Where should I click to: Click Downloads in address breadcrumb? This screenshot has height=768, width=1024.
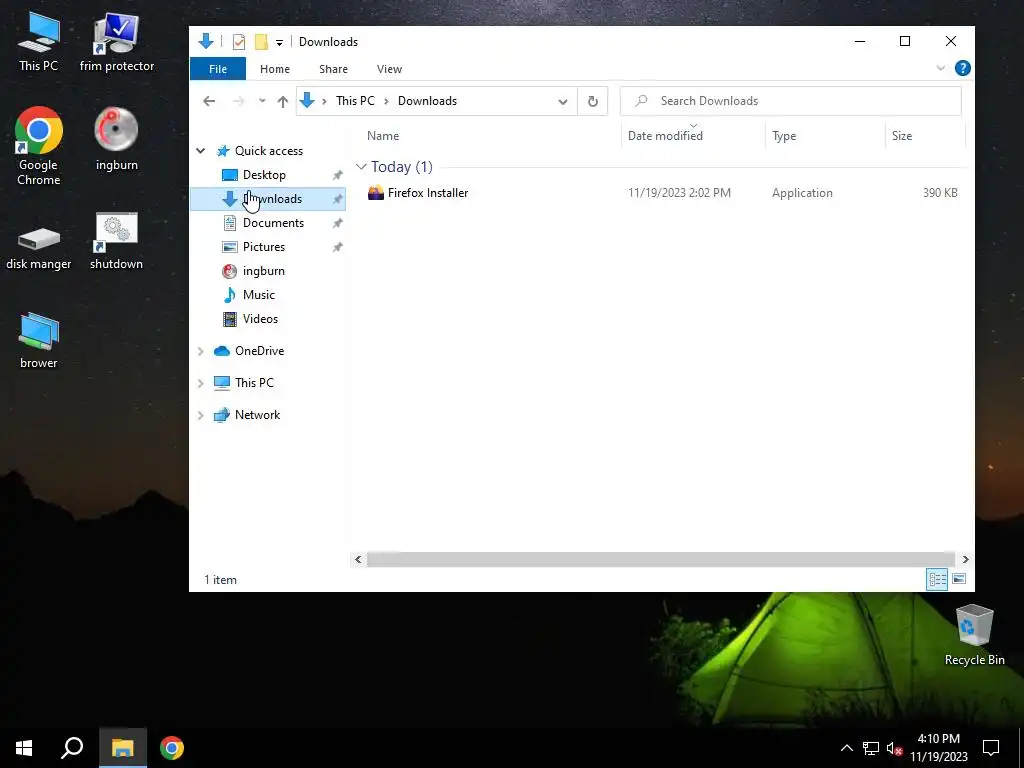point(427,101)
